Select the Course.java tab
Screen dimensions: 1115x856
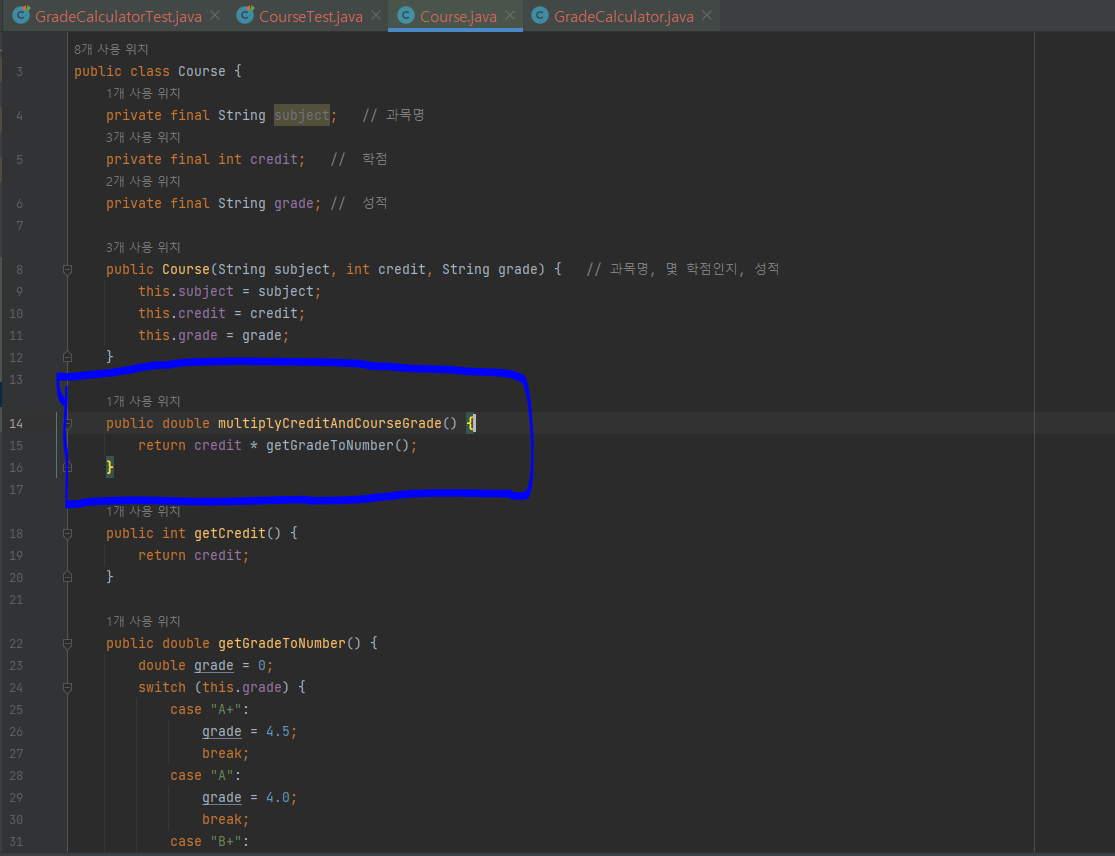coord(458,16)
